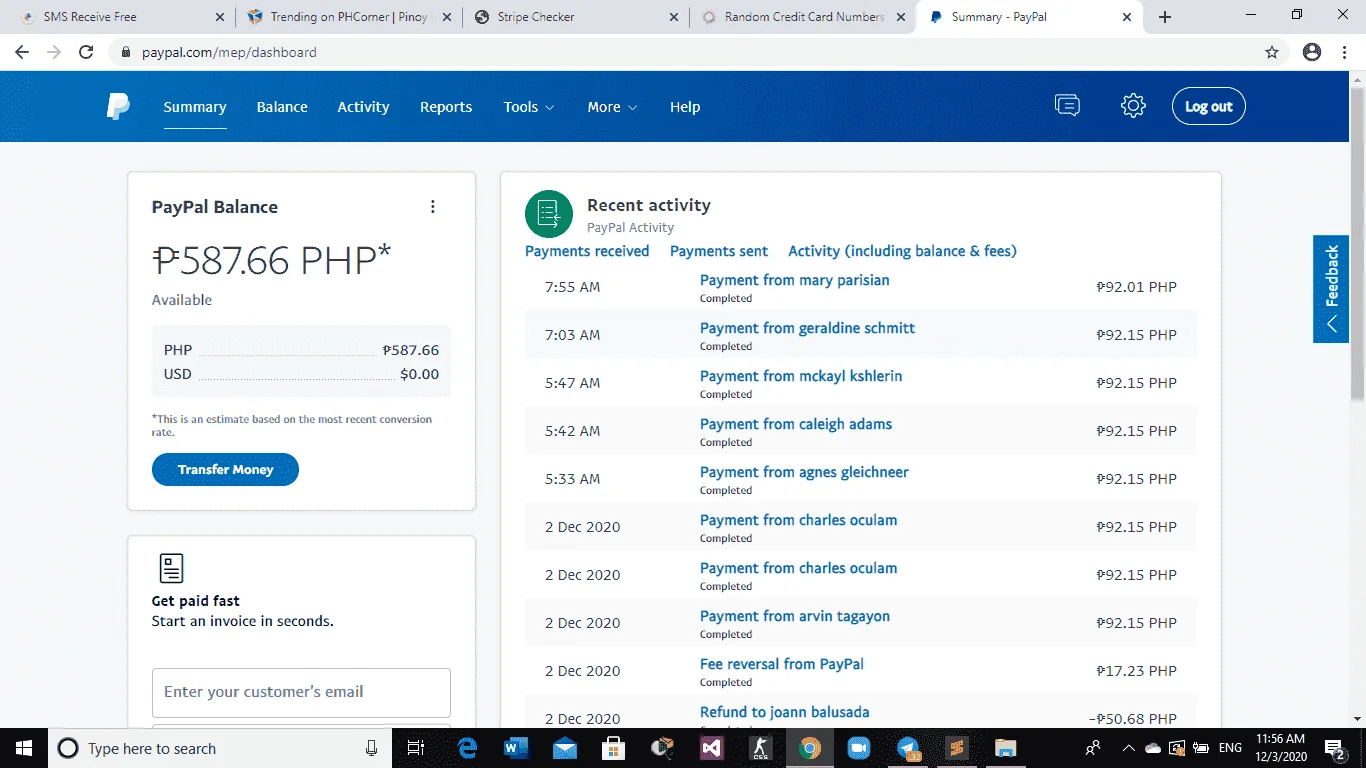This screenshot has height=768, width=1366.
Task: Click the browser address bar URL
Action: 229,52
